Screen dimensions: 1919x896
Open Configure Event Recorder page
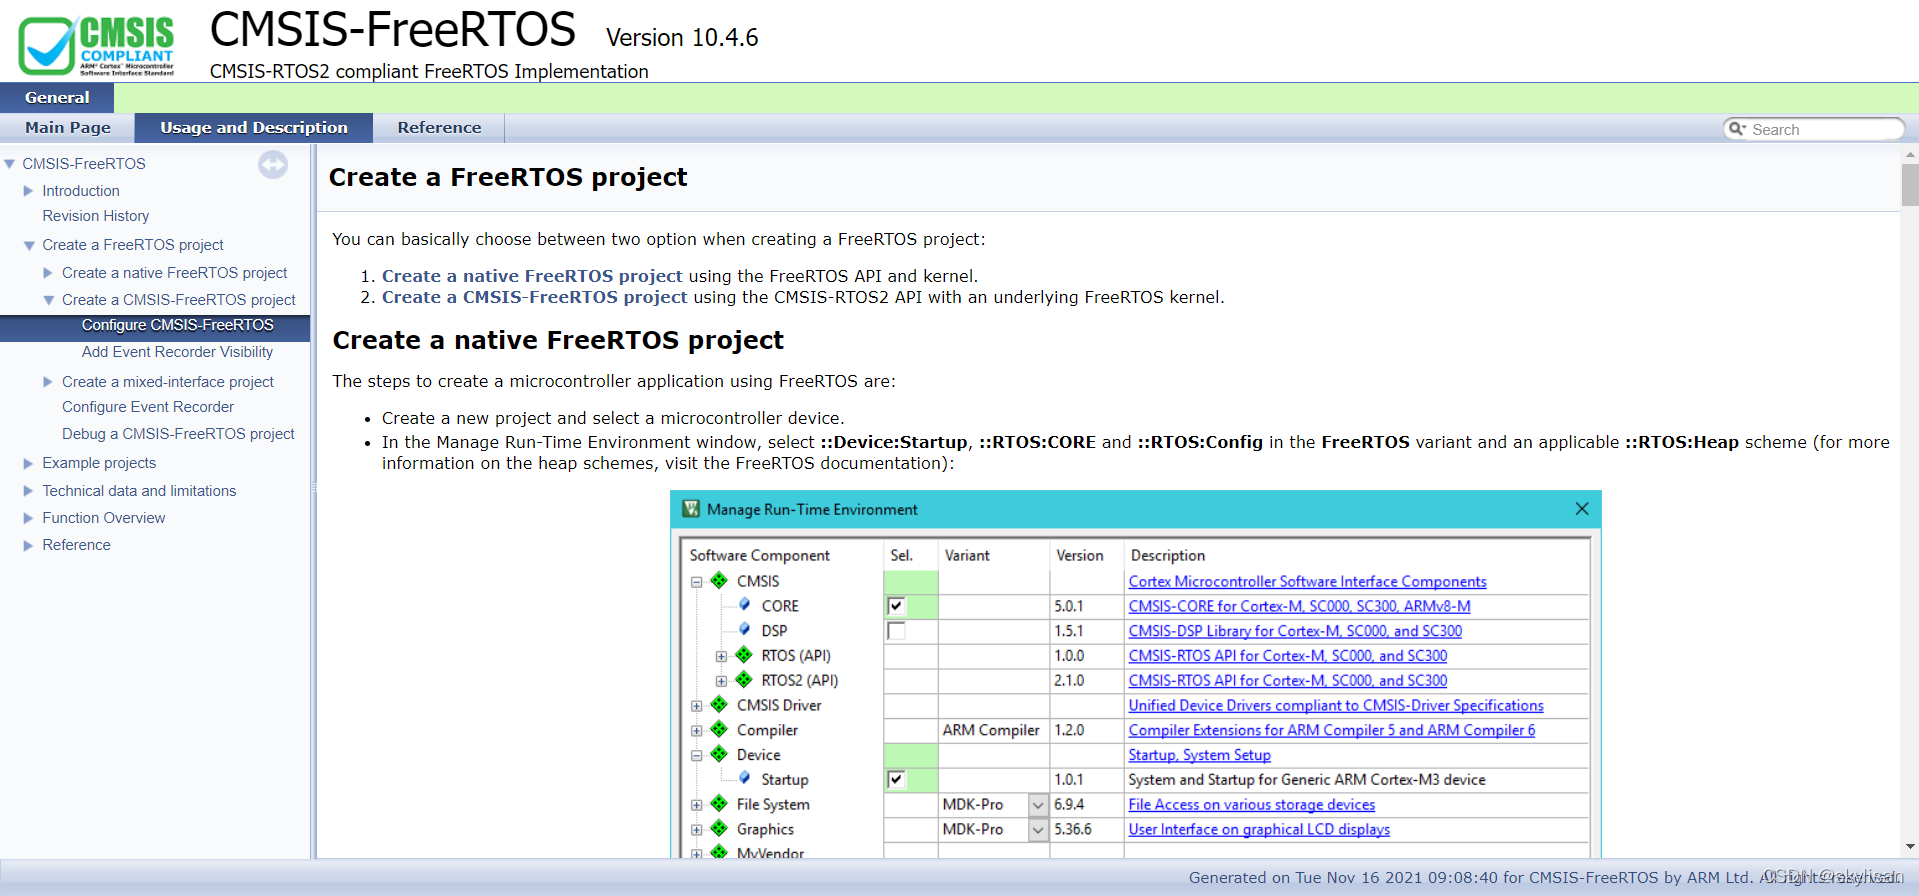pyautogui.click(x=148, y=407)
